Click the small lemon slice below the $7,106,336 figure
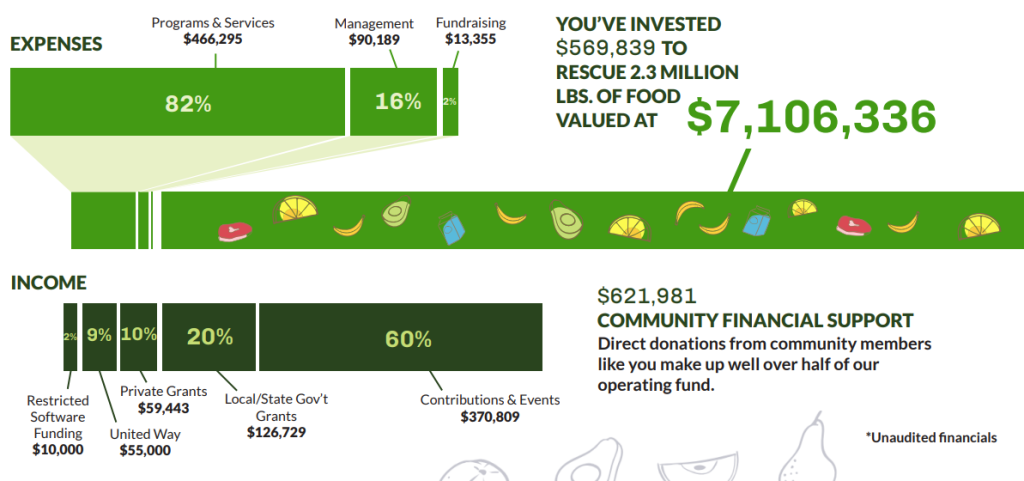1024x481 pixels. (804, 208)
